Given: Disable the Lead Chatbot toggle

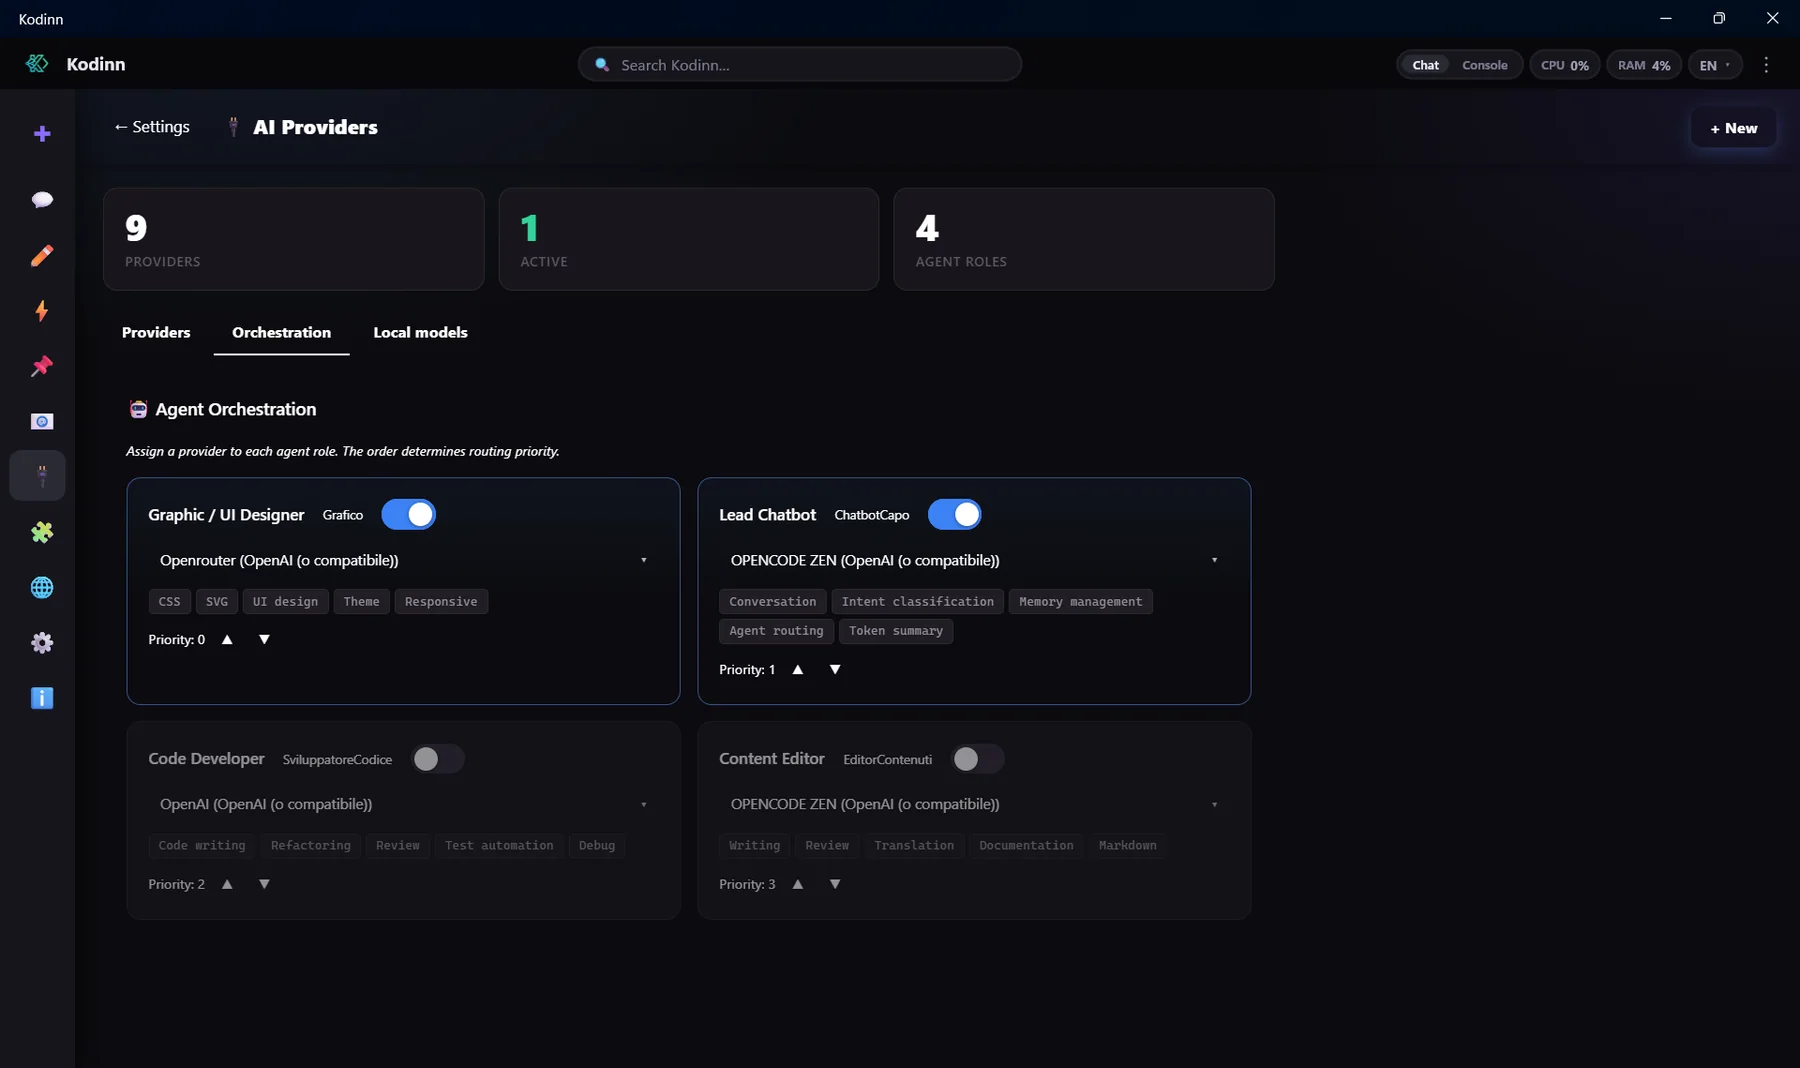Looking at the screenshot, I should coord(954,515).
